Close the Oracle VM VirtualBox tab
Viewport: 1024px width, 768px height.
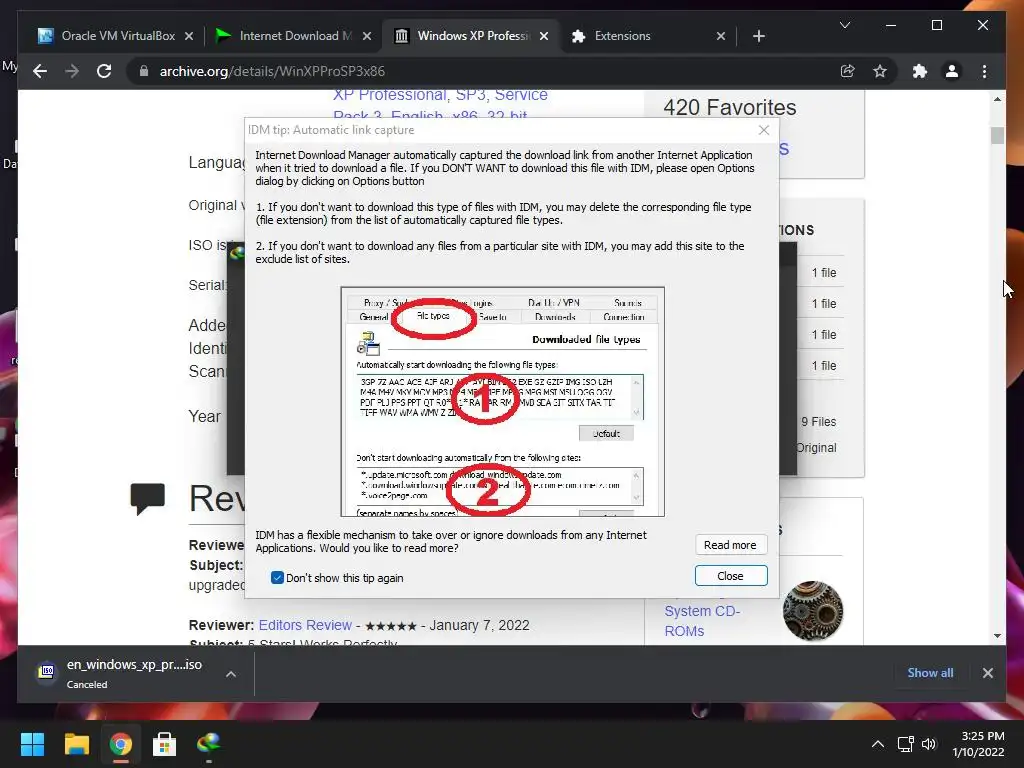[x=189, y=36]
